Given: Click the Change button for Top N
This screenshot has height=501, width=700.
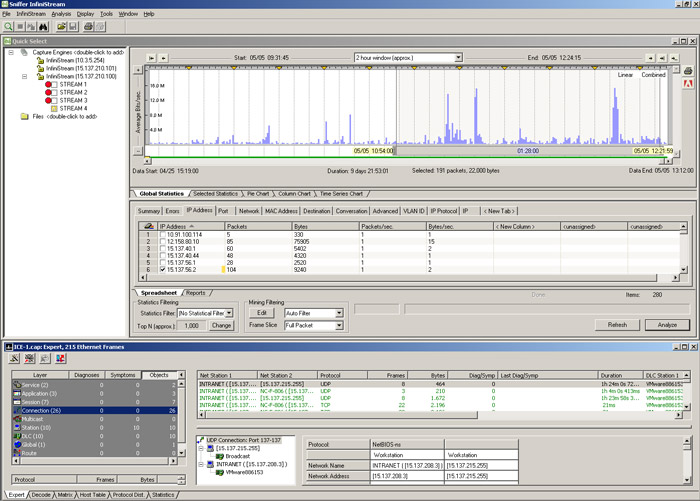Looking at the screenshot, I should click(221, 326).
